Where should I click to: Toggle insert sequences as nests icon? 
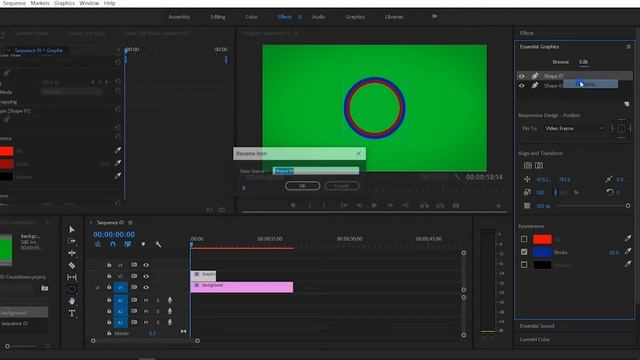pyautogui.click(x=98, y=244)
